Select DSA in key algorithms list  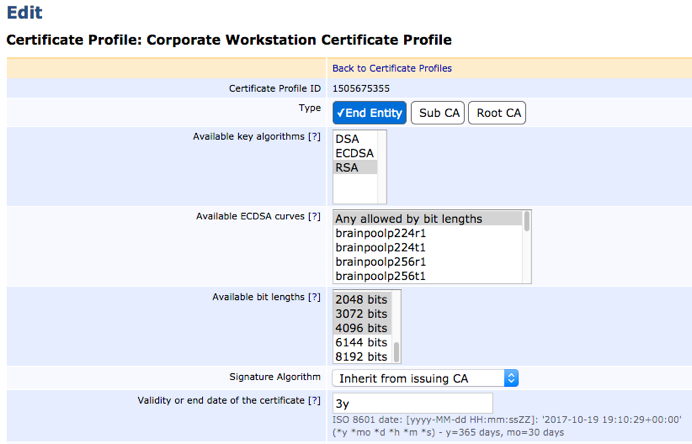click(x=347, y=139)
